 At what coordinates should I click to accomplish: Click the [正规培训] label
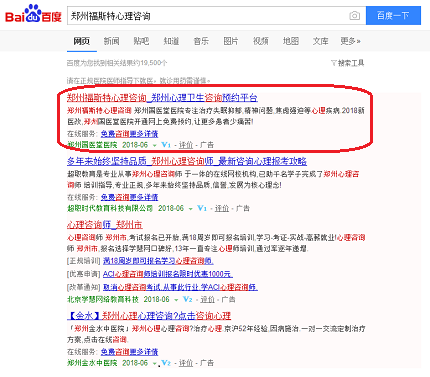tap(84, 261)
